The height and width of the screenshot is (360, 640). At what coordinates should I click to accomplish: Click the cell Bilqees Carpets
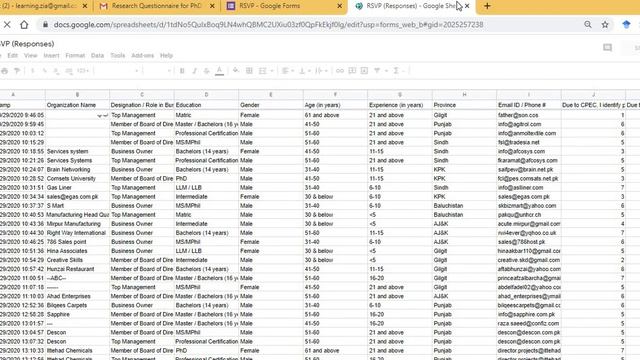point(77,306)
